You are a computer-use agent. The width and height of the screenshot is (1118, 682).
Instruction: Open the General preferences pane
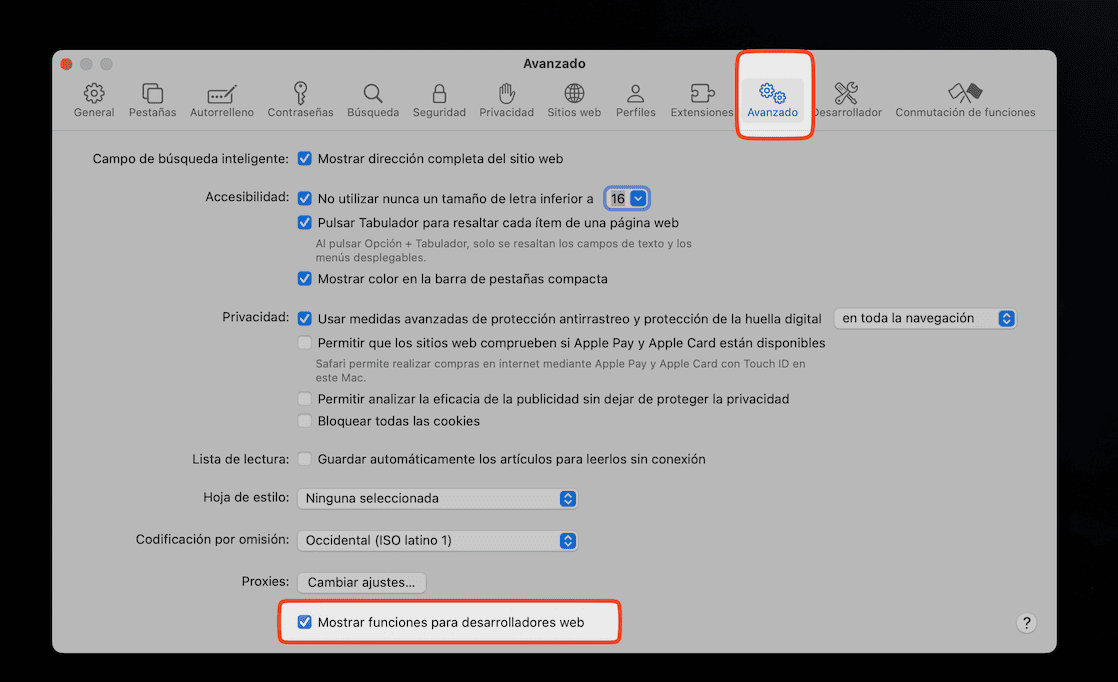pyautogui.click(x=93, y=100)
